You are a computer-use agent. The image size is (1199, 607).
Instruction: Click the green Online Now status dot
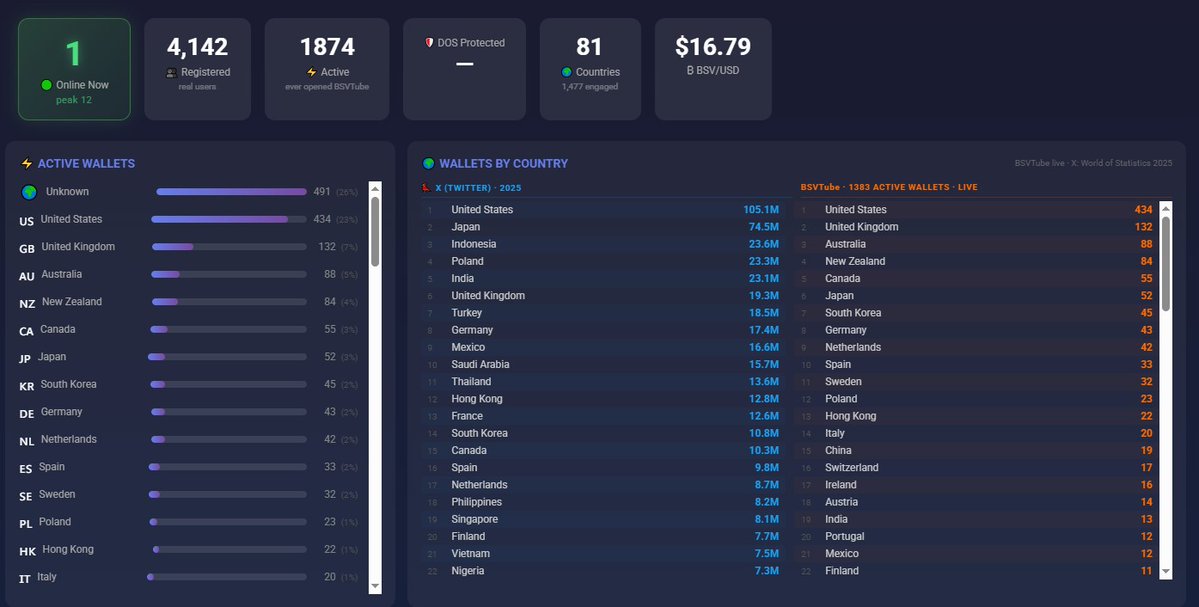(x=47, y=85)
